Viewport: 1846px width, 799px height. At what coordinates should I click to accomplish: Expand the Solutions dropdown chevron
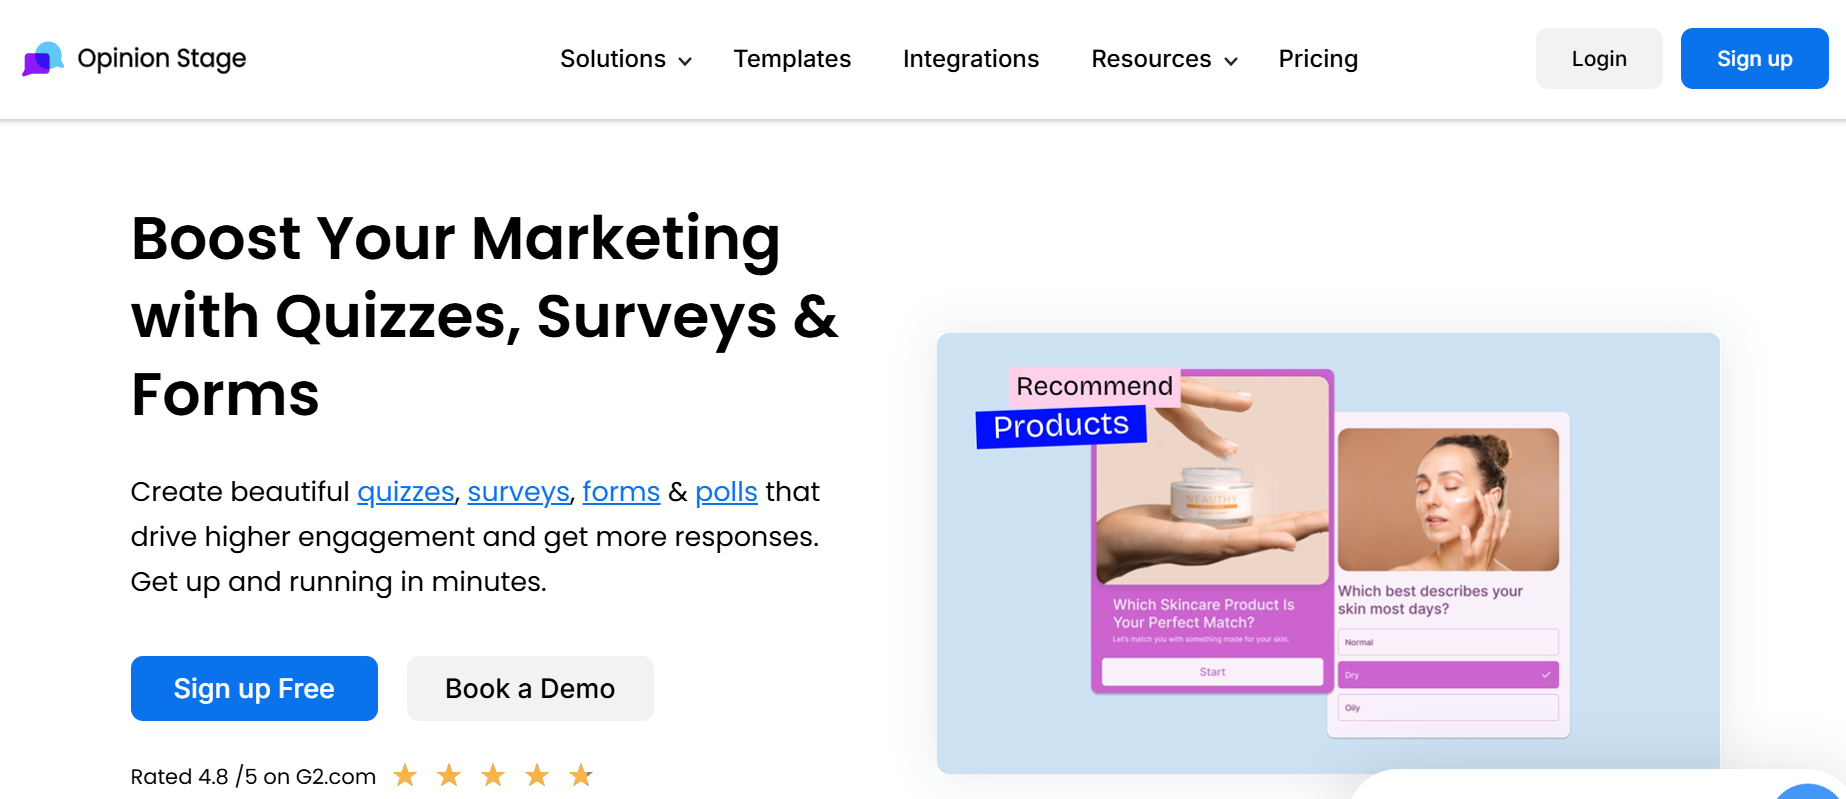pos(685,61)
